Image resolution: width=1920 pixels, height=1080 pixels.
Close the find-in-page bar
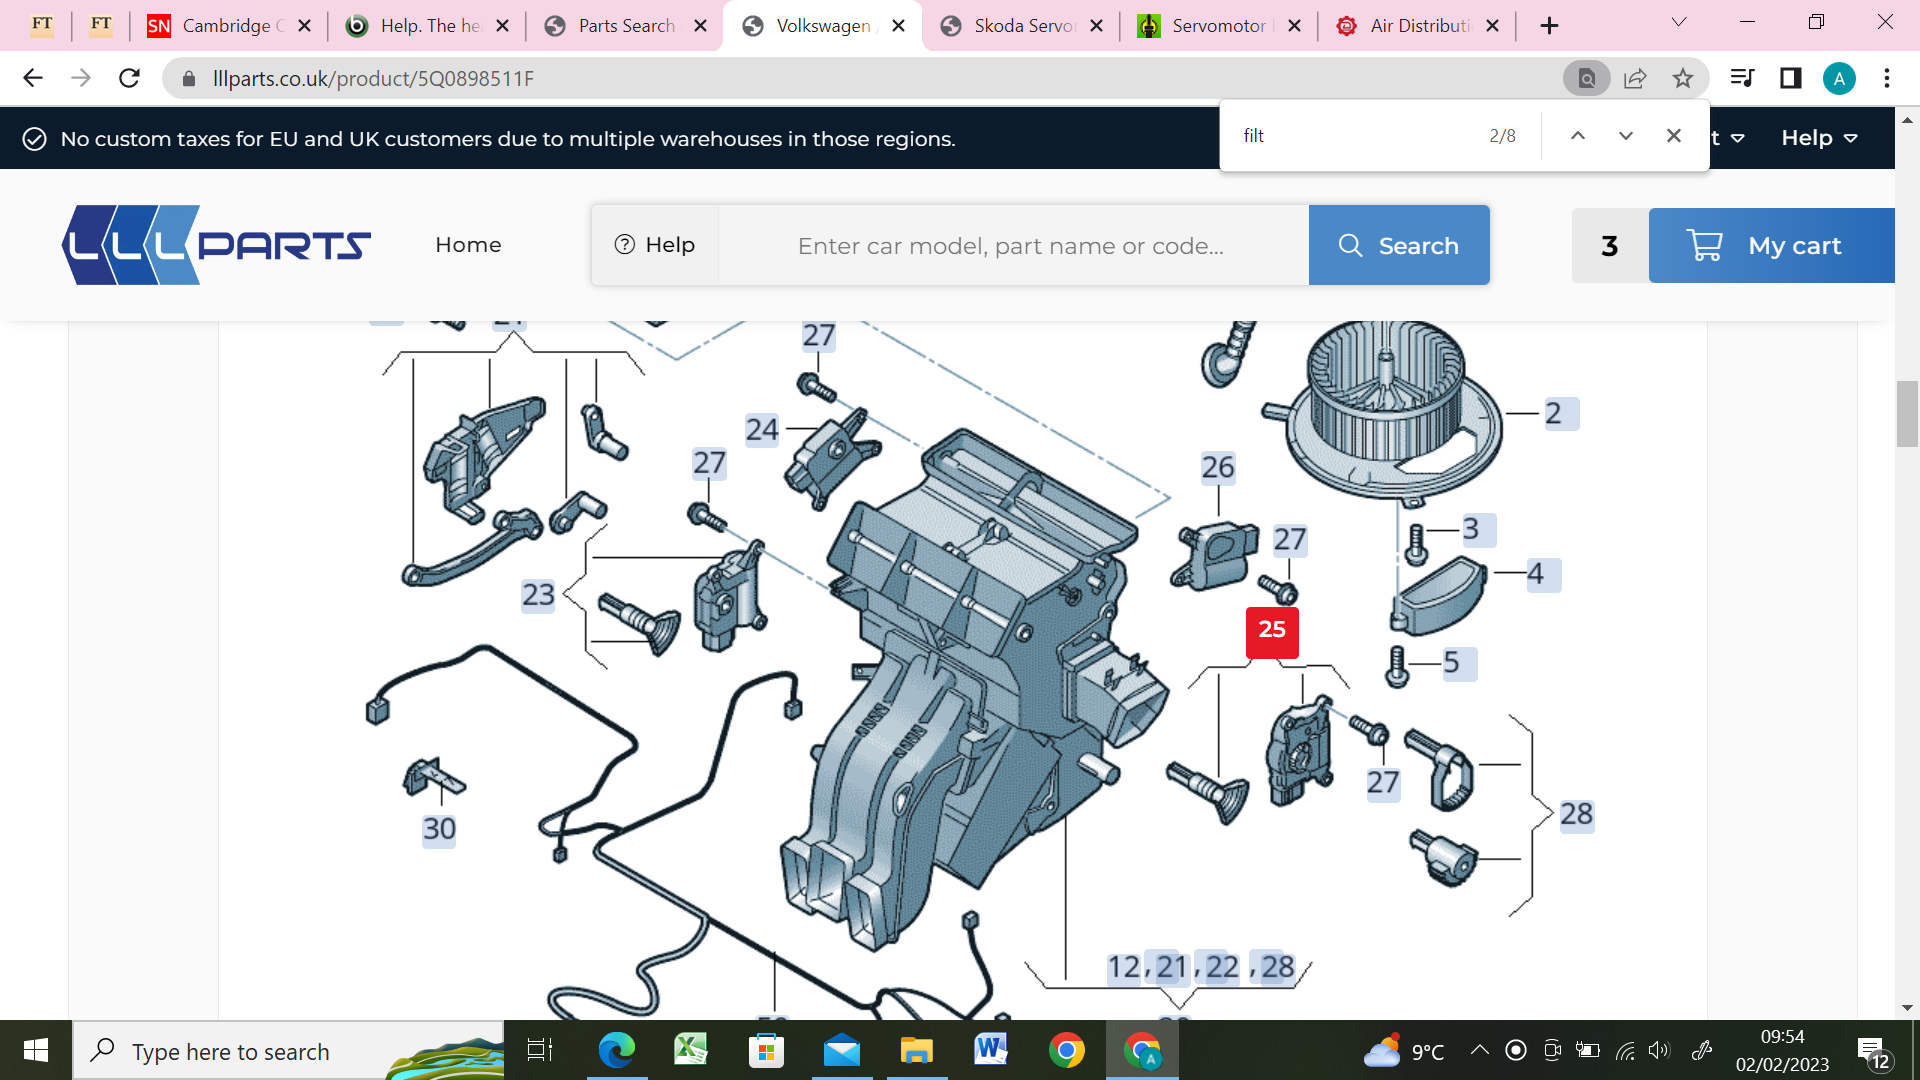1673,136
